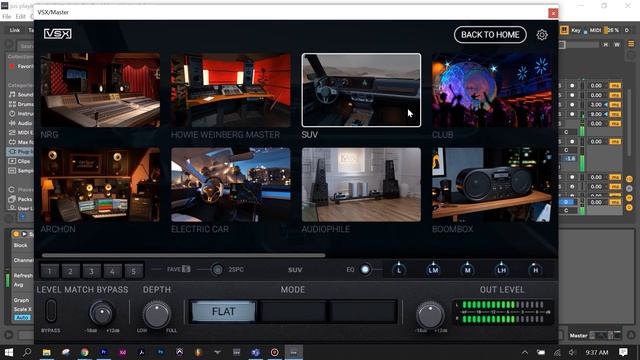Open Windows taskbar search
The image size is (640, 360).
27,352
